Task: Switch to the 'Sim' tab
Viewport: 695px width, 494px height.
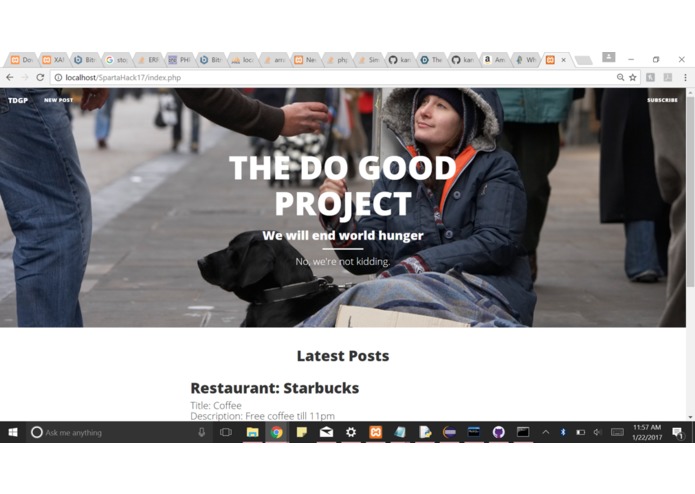Action: point(368,60)
